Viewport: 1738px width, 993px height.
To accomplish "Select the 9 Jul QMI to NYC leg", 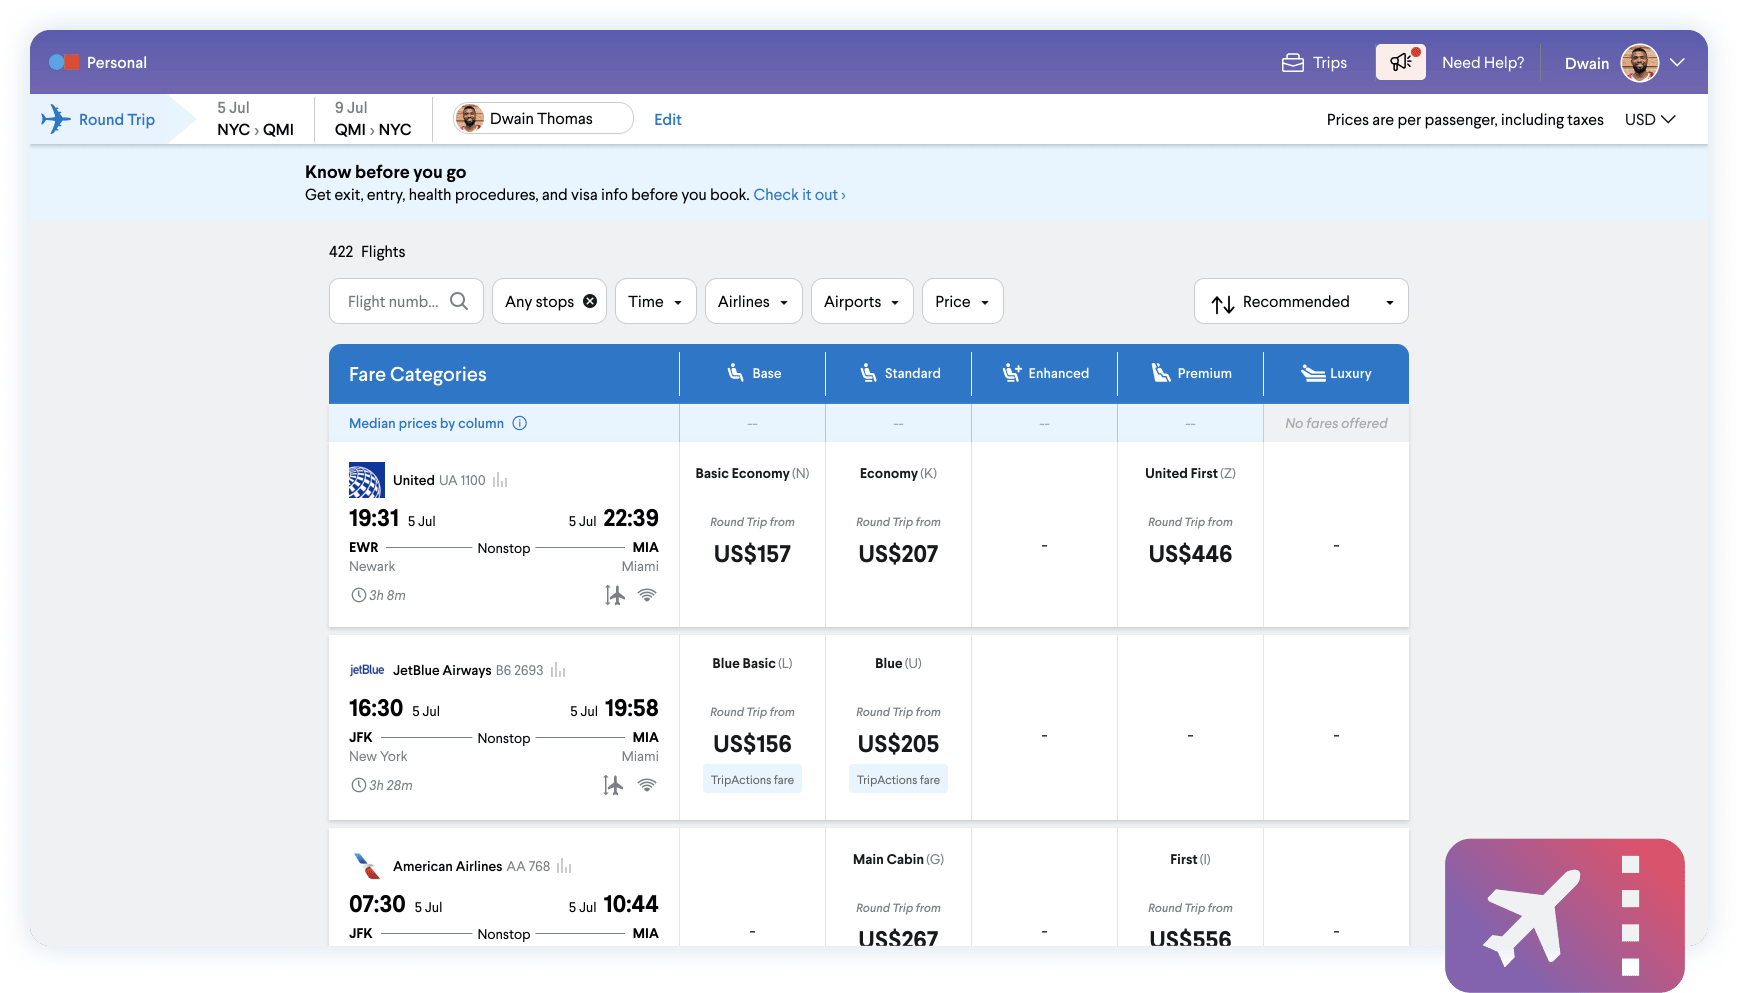I will pyautogui.click(x=373, y=119).
